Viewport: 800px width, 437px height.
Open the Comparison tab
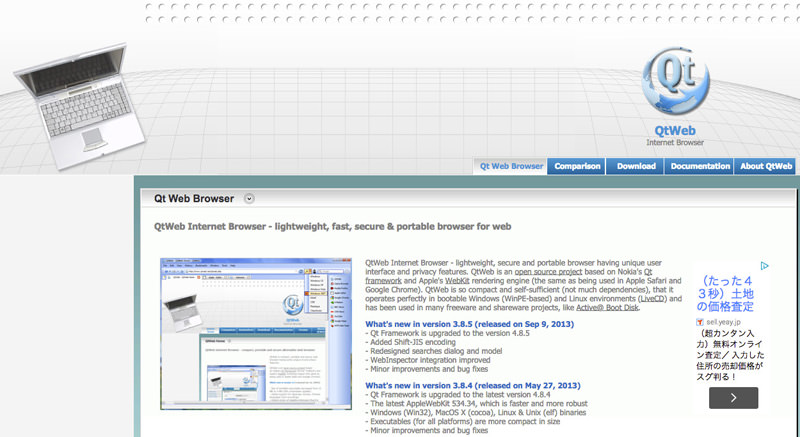(577, 166)
